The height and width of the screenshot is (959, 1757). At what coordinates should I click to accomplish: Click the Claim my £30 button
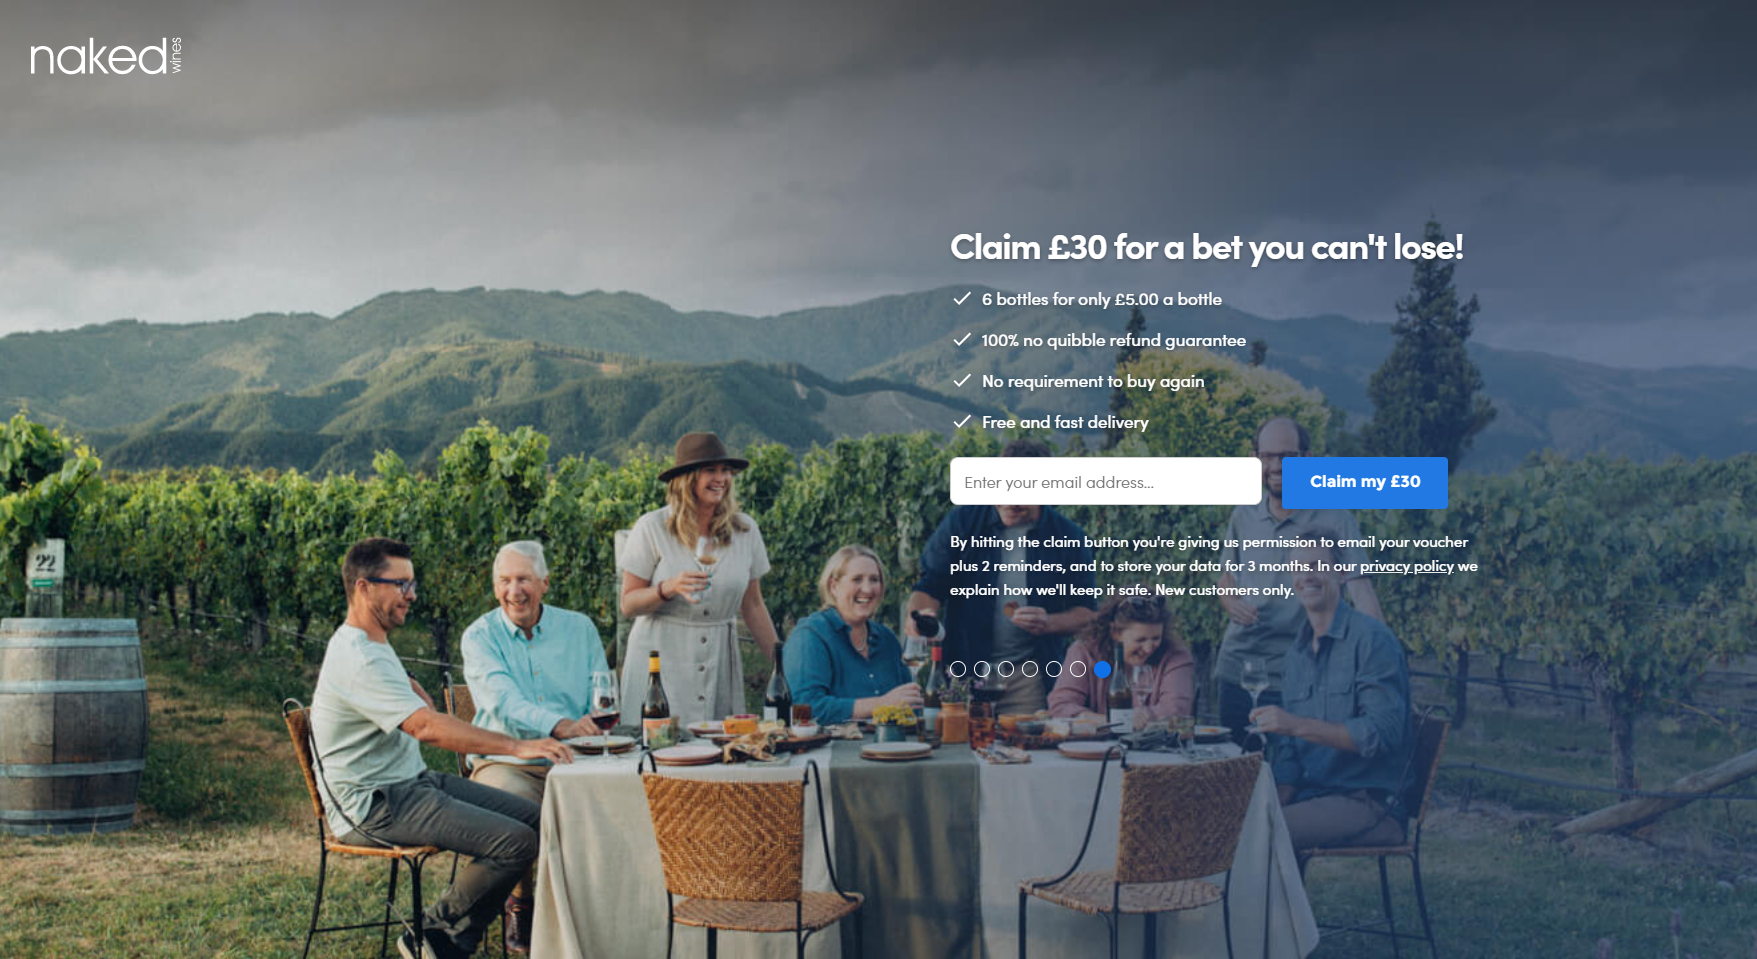tap(1365, 483)
